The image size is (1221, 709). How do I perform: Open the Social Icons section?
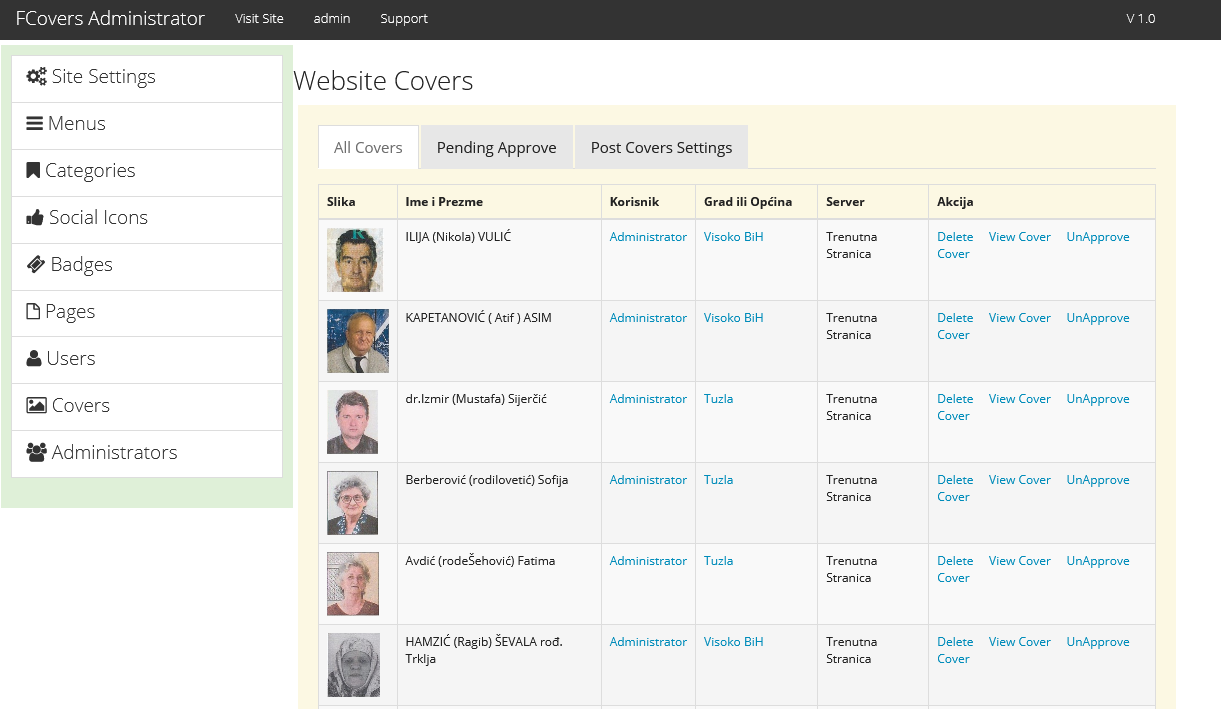(x=147, y=219)
